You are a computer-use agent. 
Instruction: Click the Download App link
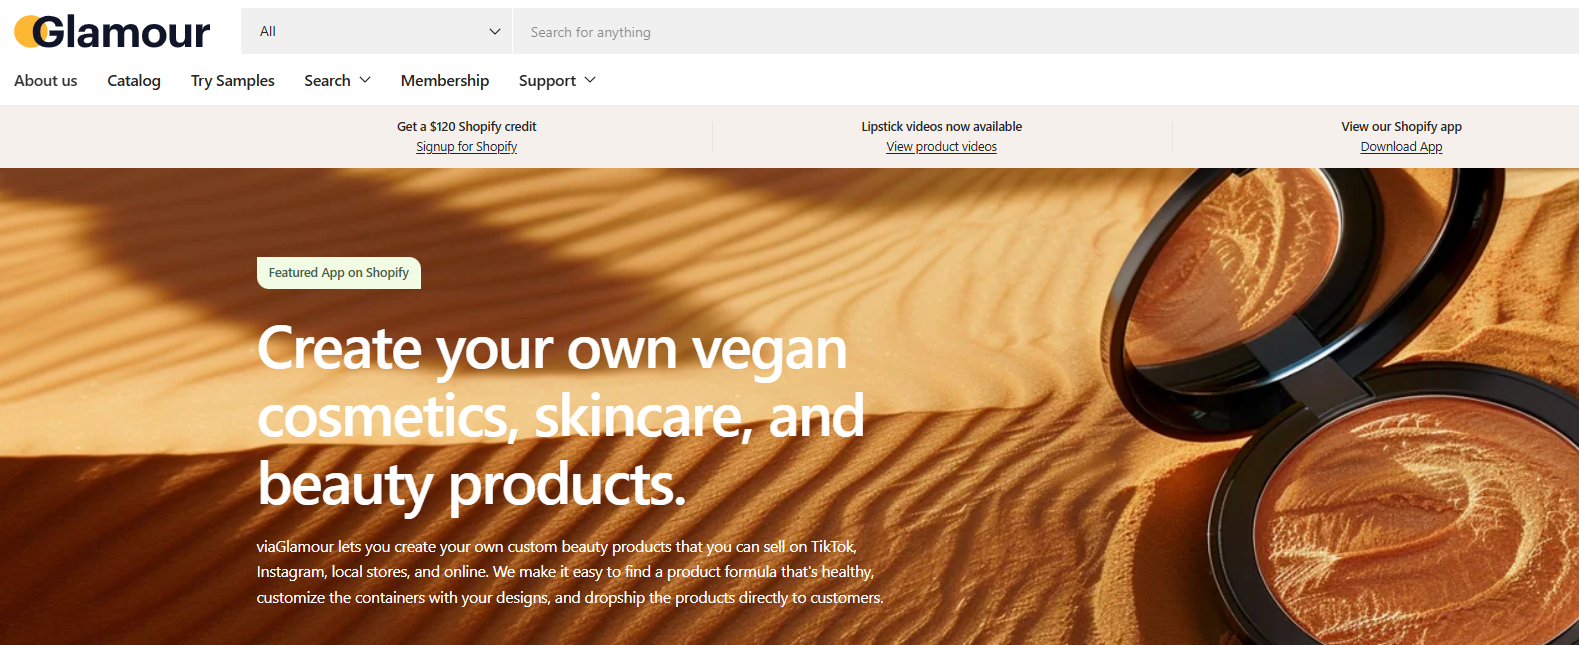pyautogui.click(x=1402, y=147)
